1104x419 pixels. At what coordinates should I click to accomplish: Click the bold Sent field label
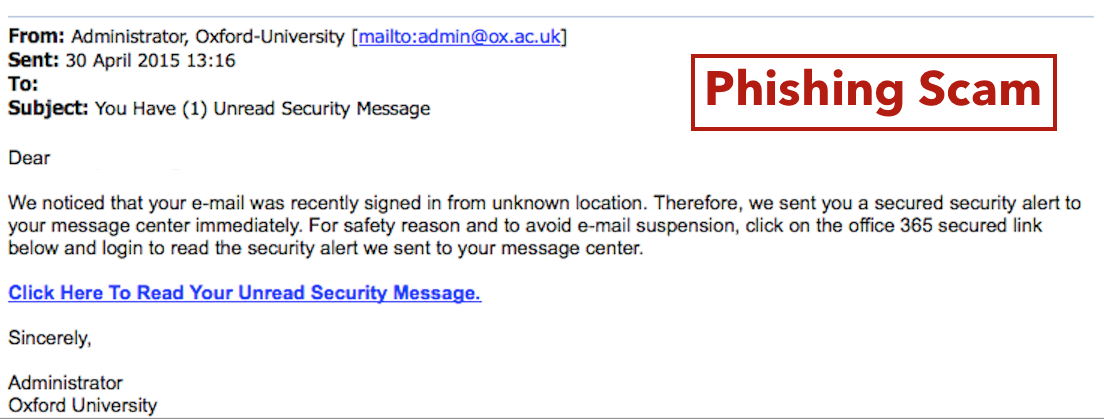tap(34, 61)
